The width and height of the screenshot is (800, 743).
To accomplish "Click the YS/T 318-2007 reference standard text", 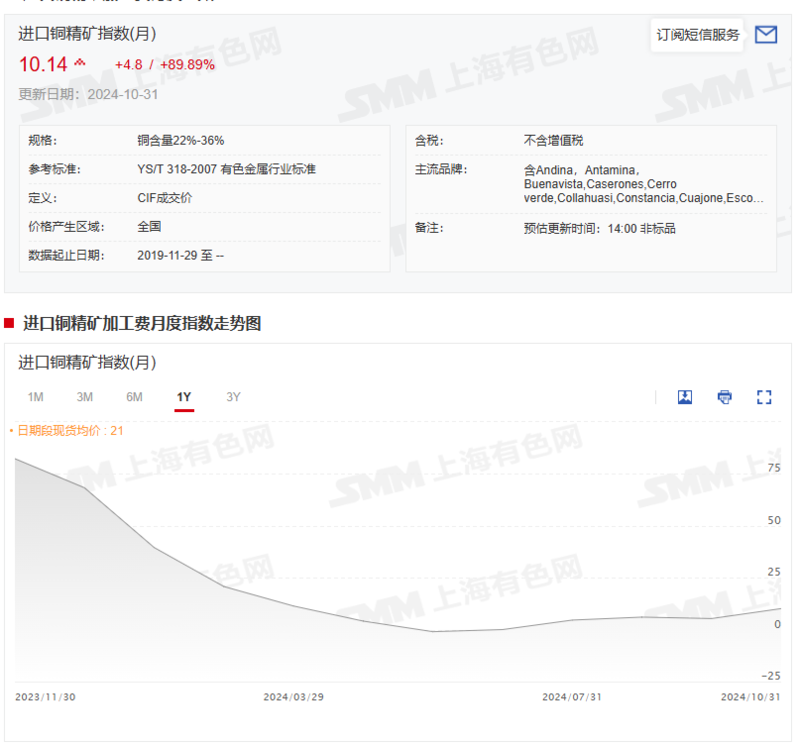I will pyautogui.click(x=226, y=169).
